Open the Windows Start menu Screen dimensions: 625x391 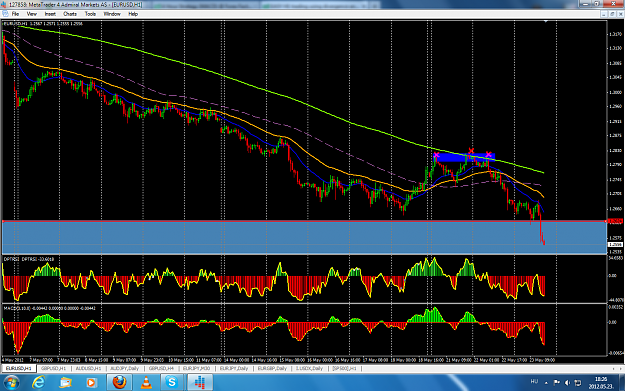coord(11,383)
